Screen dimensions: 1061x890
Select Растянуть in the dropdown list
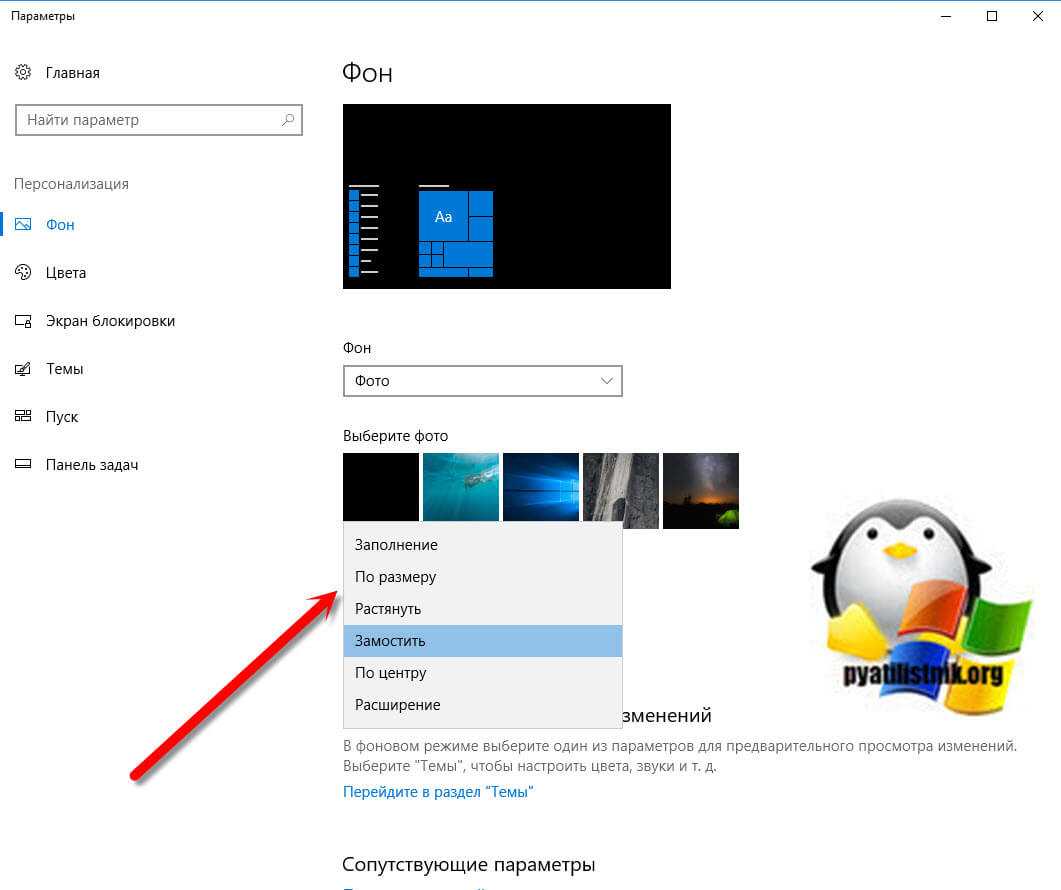(388, 609)
